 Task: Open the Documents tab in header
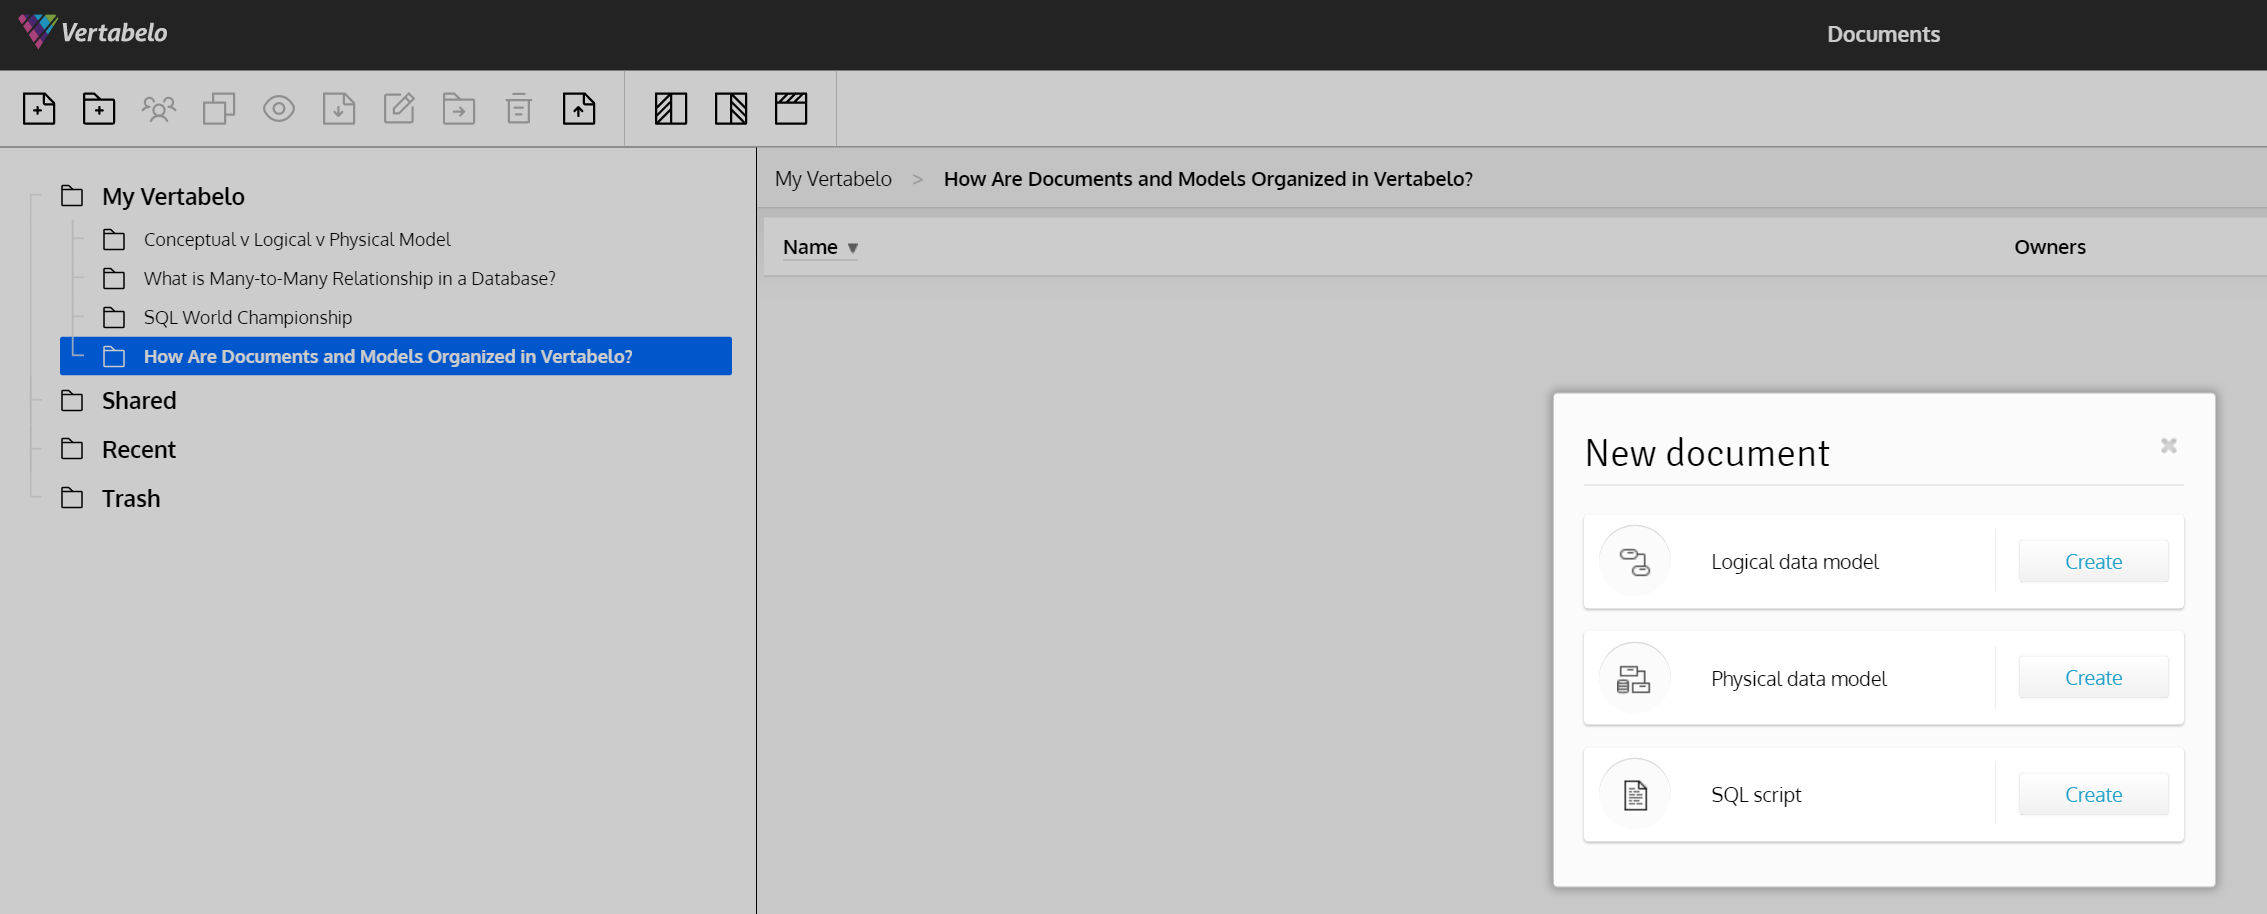tap(1883, 34)
